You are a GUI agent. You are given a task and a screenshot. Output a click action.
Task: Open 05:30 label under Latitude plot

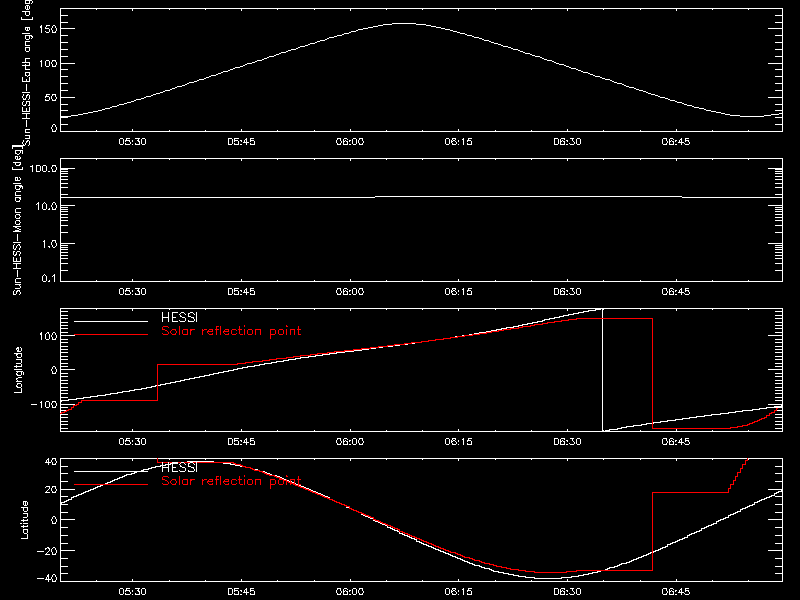(x=132, y=592)
